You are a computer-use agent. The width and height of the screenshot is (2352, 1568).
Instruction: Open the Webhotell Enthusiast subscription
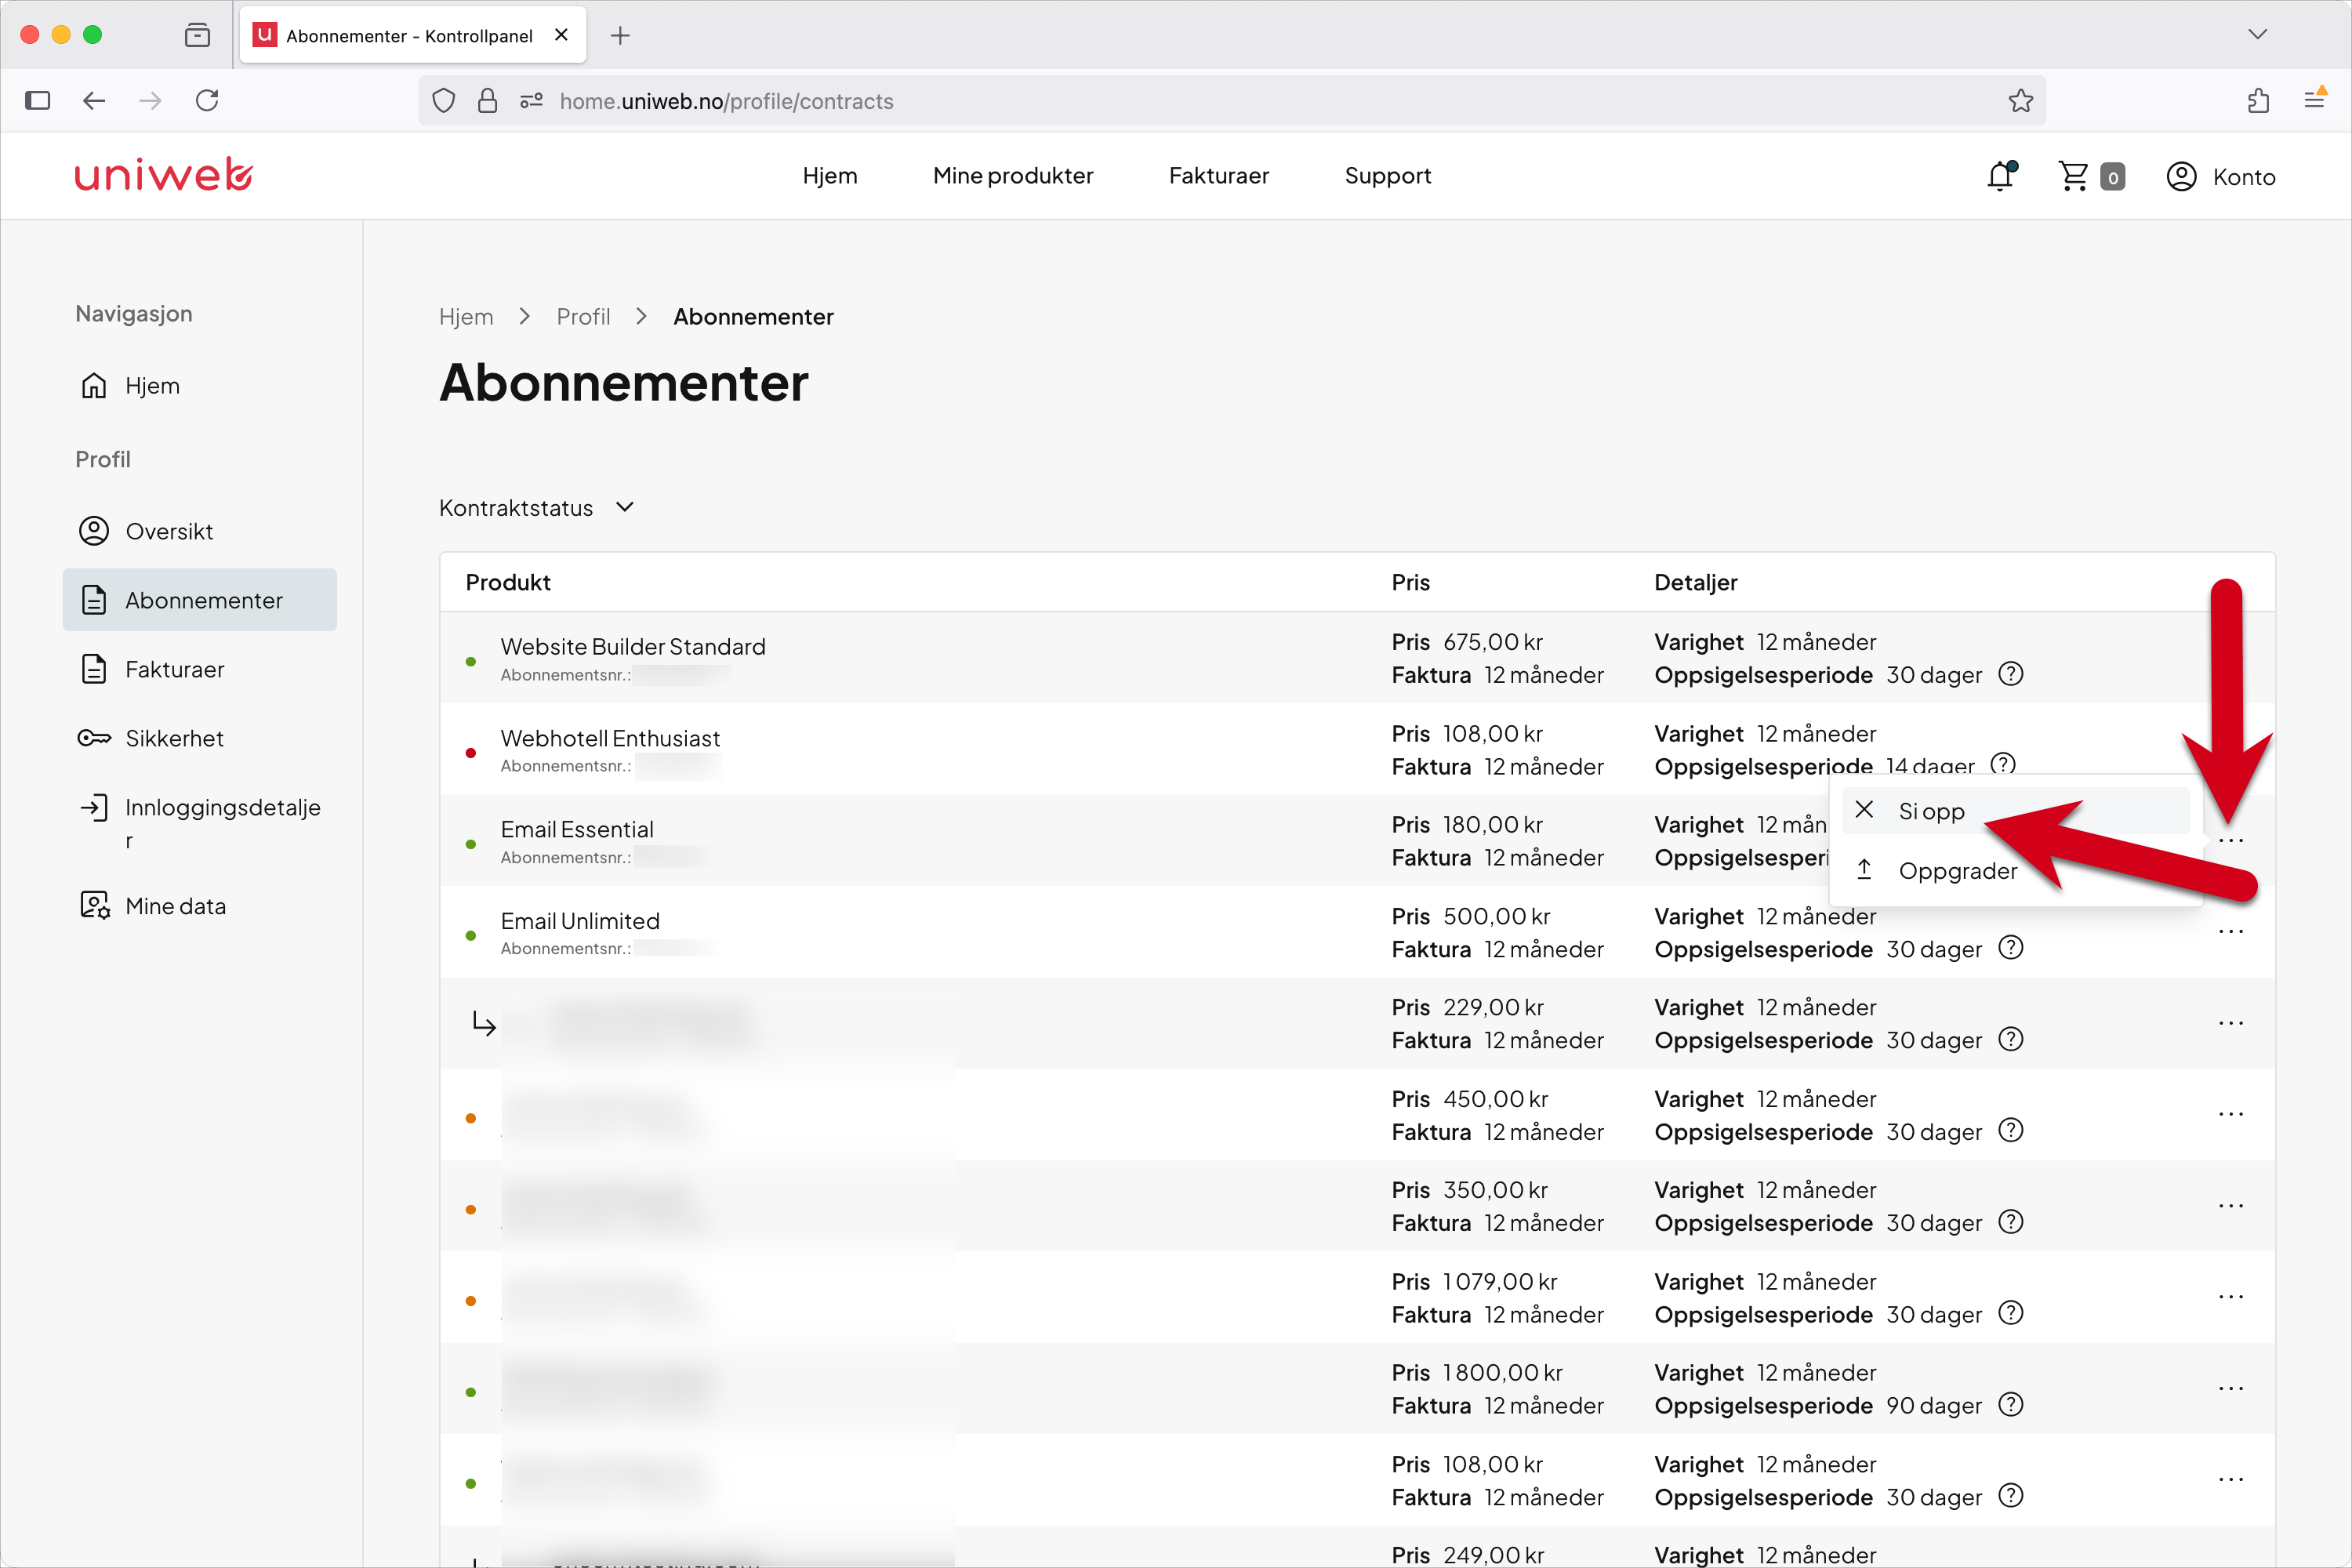click(x=610, y=739)
